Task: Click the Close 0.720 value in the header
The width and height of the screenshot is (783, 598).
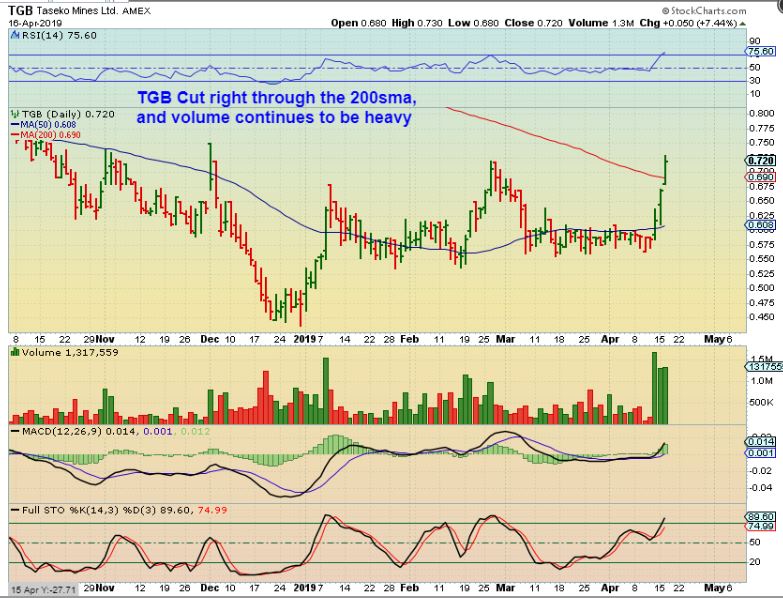Action: coord(533,23)
